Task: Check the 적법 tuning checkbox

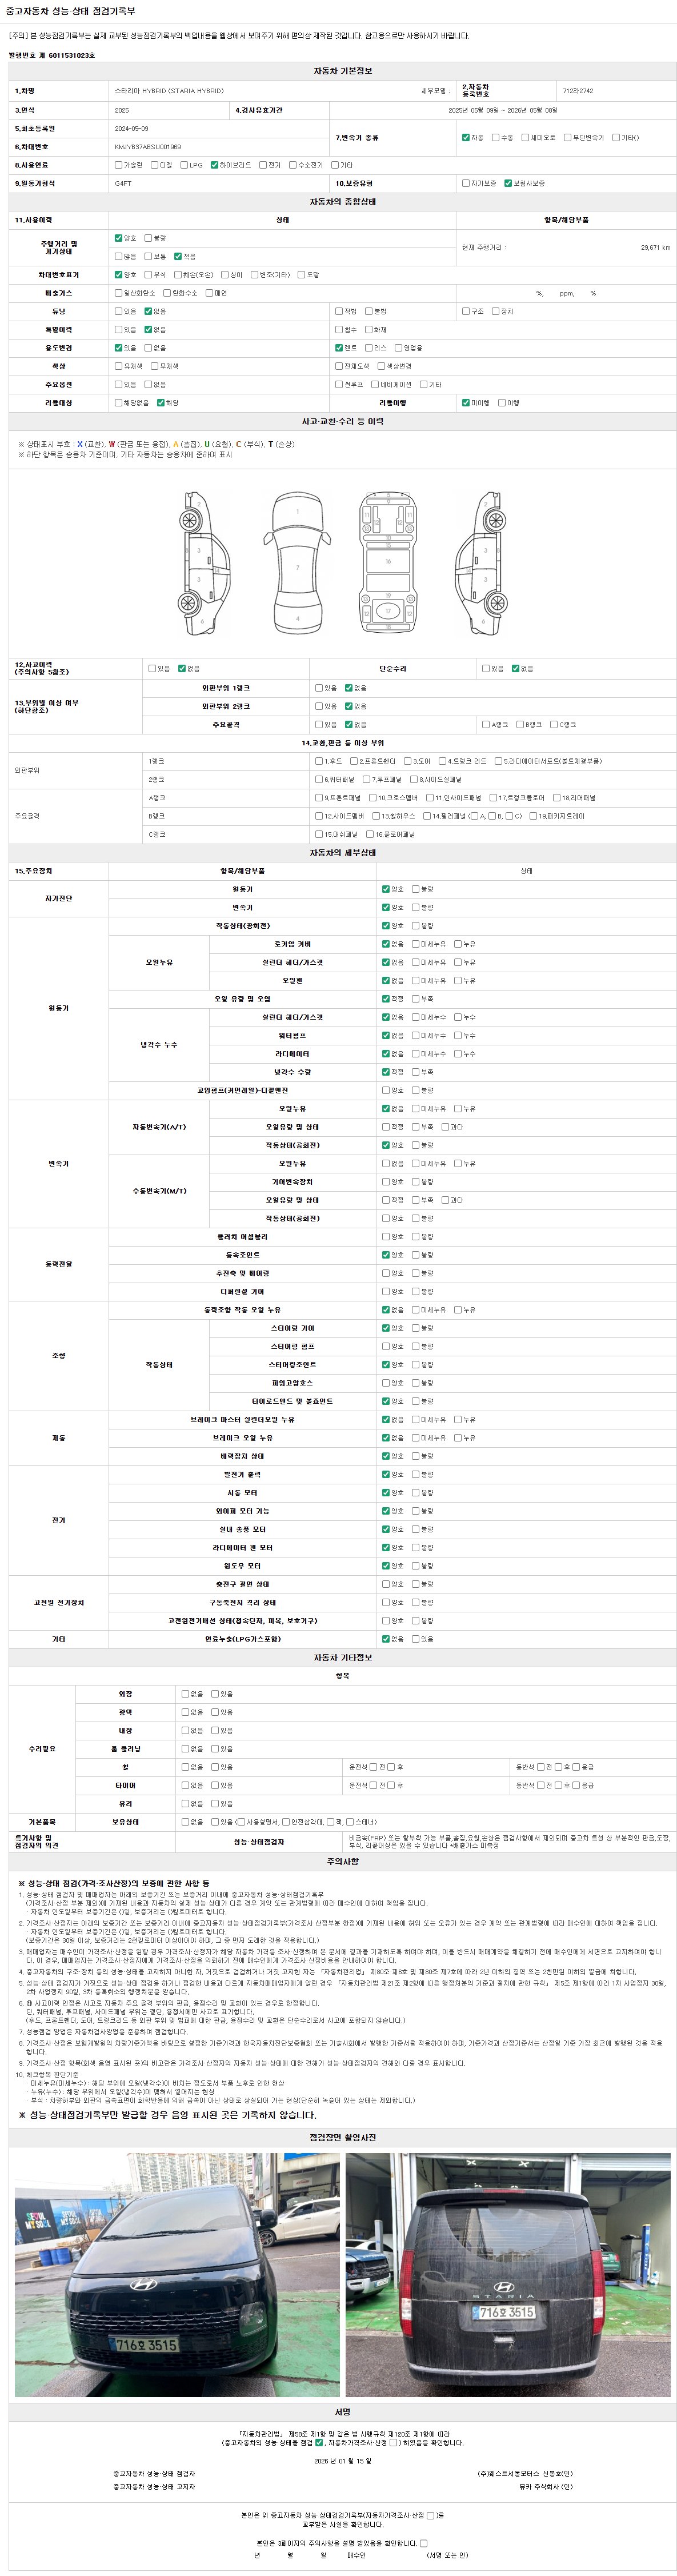Action: [339, 311]
